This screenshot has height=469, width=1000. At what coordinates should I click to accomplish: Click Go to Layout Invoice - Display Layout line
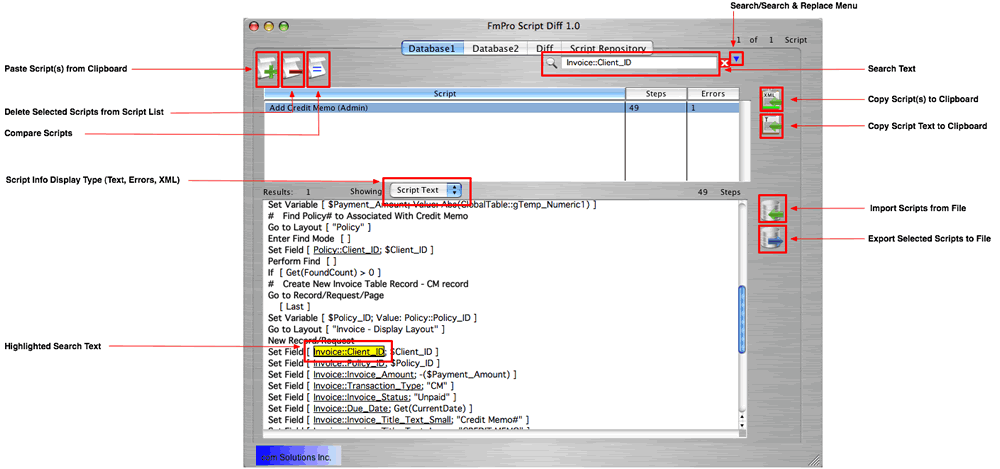(x=357, y=329)
